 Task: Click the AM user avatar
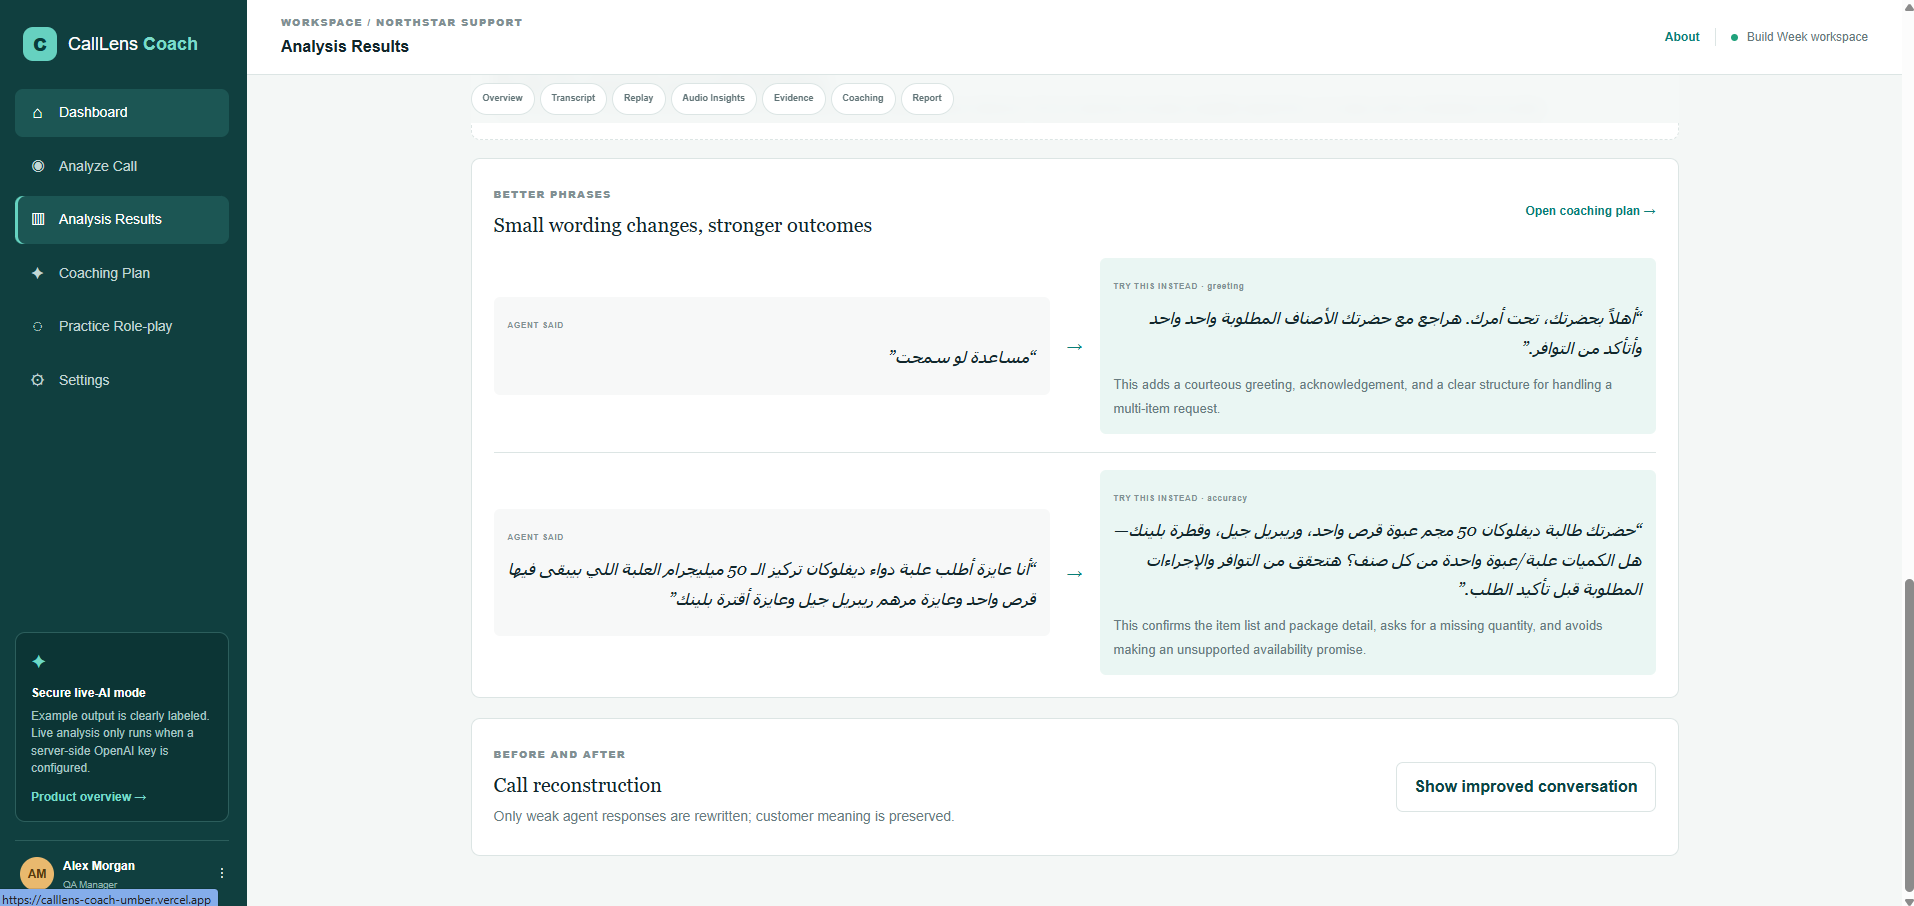(x=37, y=873)
